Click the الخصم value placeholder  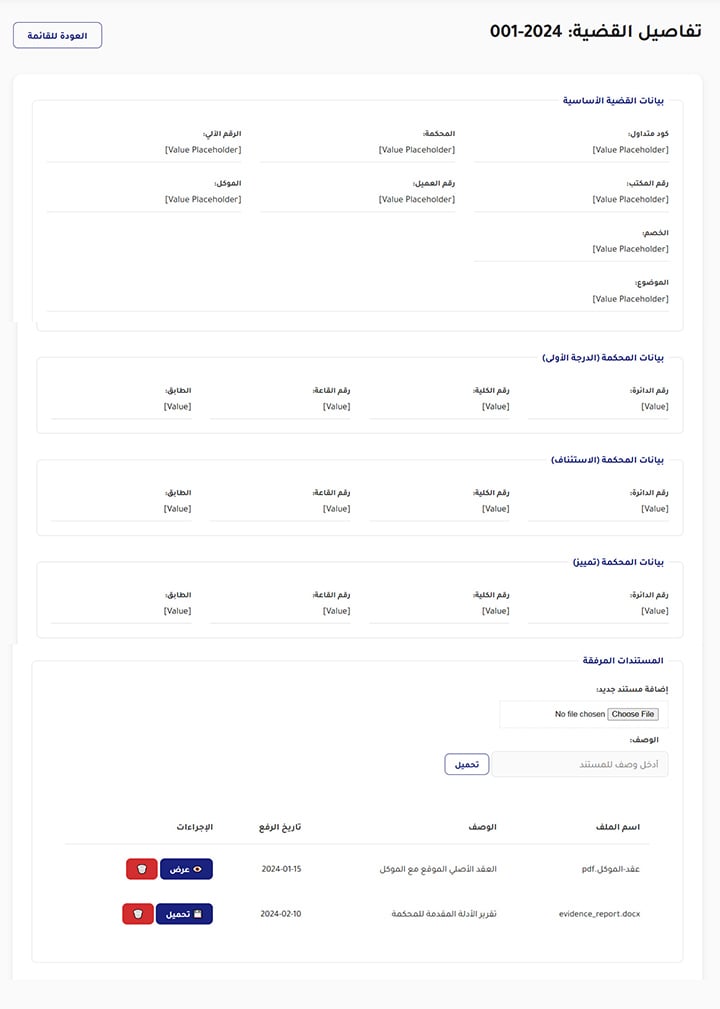pos(631,249)
